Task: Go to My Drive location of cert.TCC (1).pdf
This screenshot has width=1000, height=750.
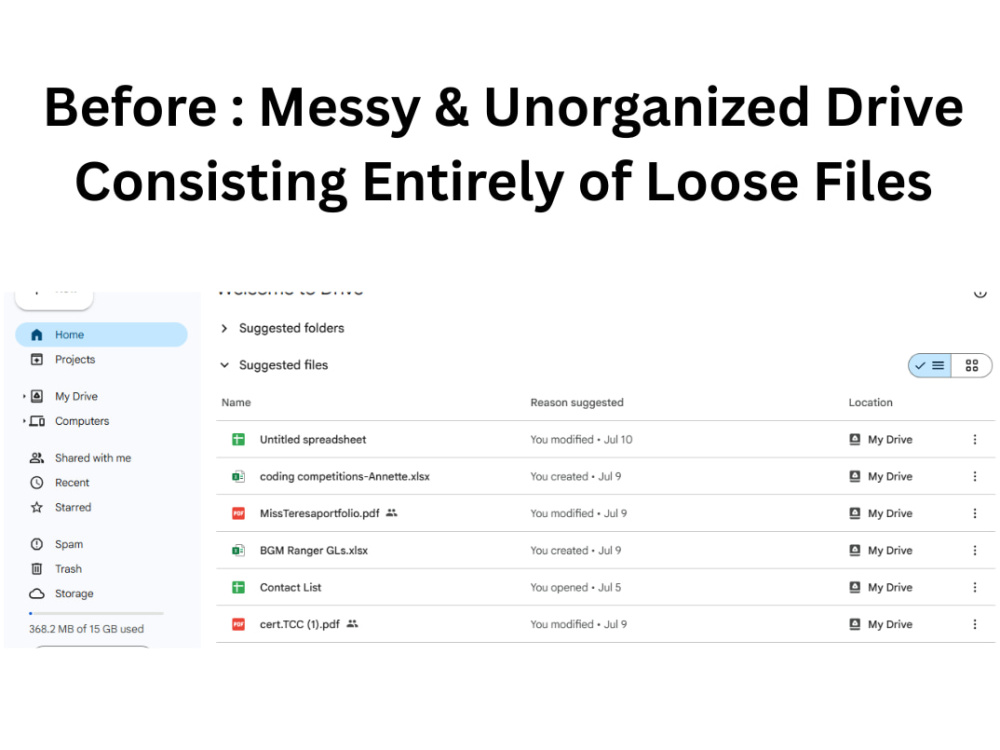Action: point(881,625)
